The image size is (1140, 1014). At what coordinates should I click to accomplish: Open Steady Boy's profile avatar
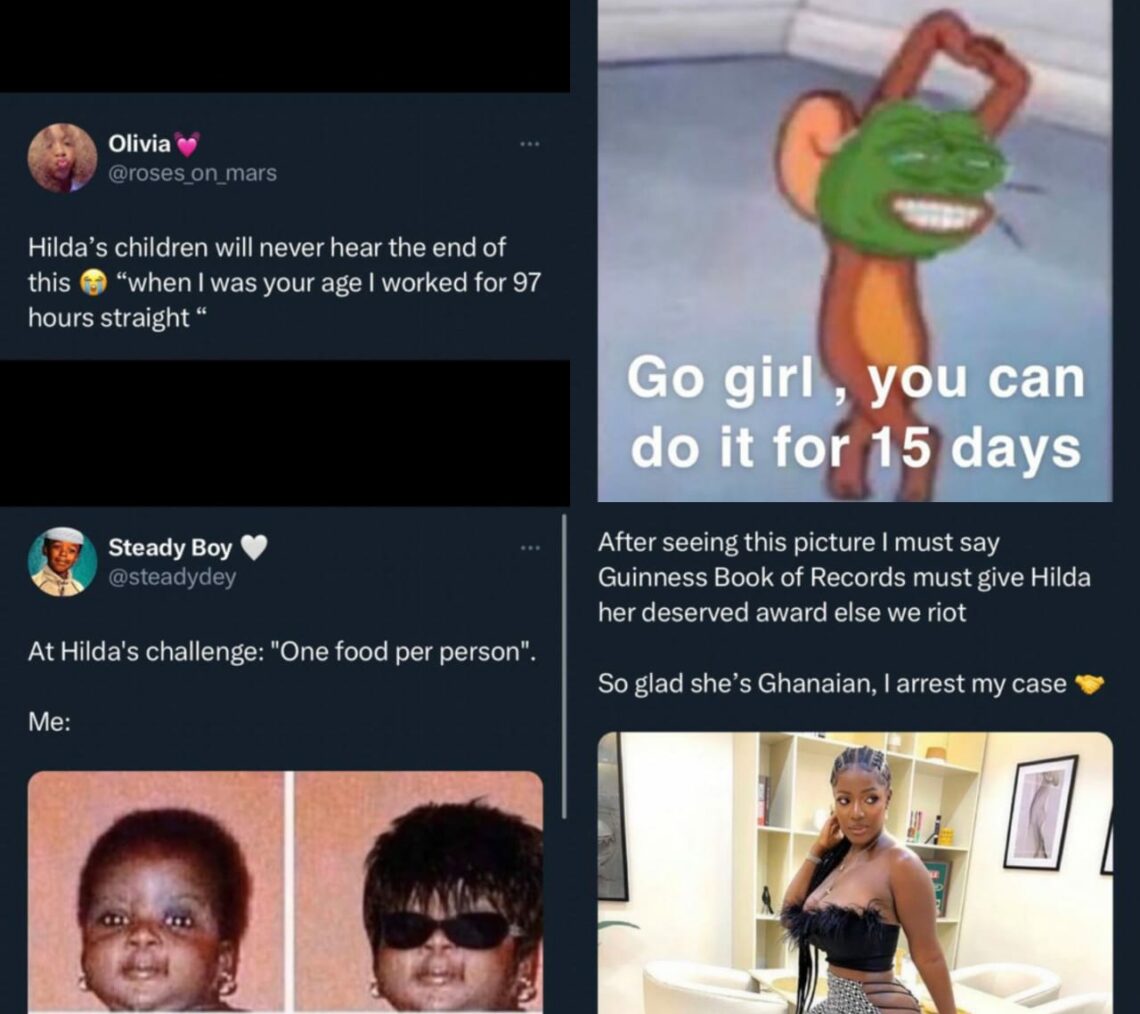click(63, 561)
